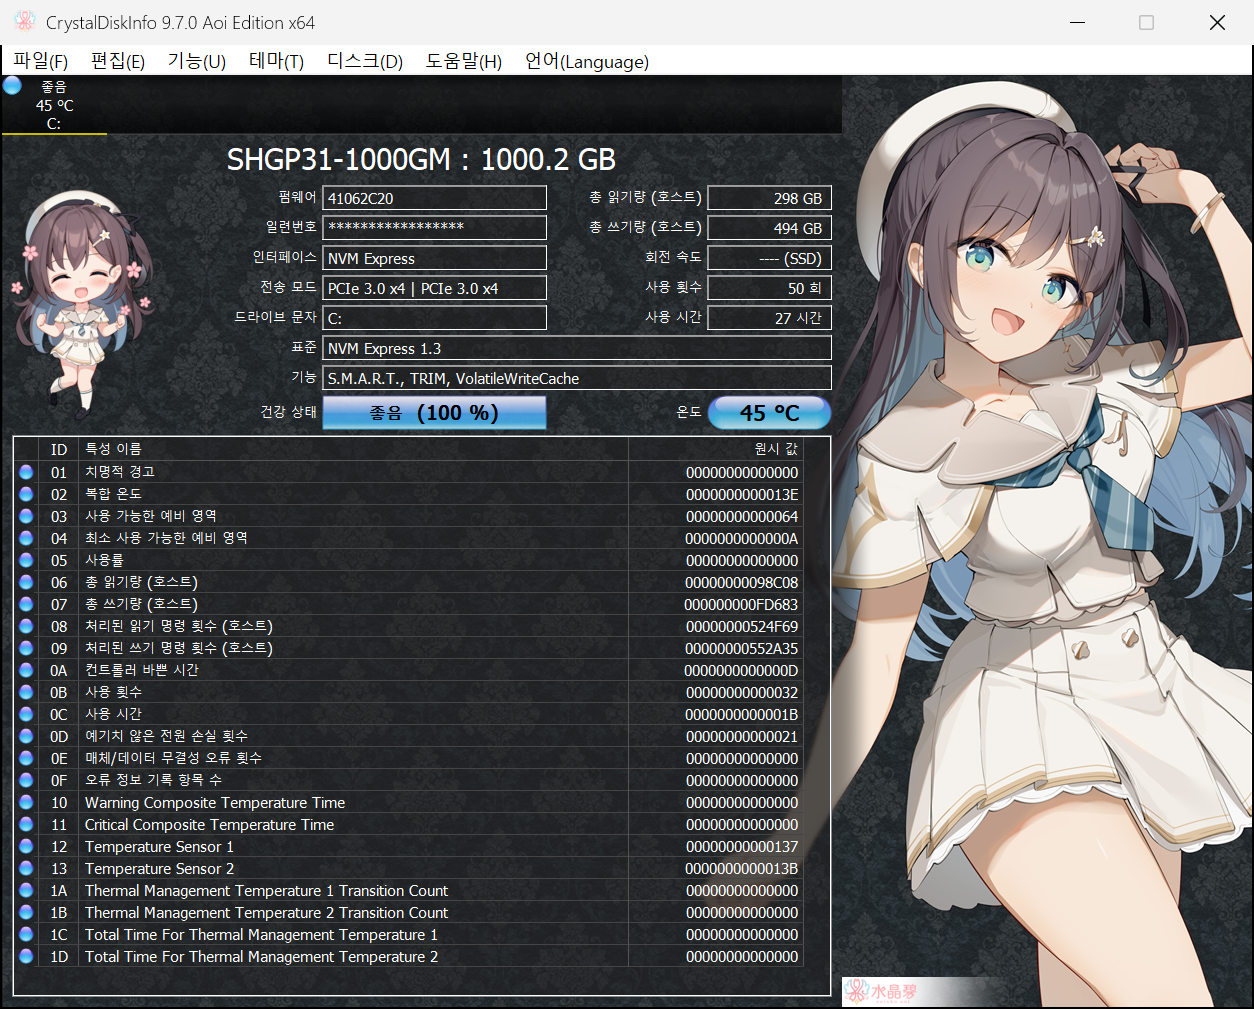Open the 파일(F) menu

40,61
